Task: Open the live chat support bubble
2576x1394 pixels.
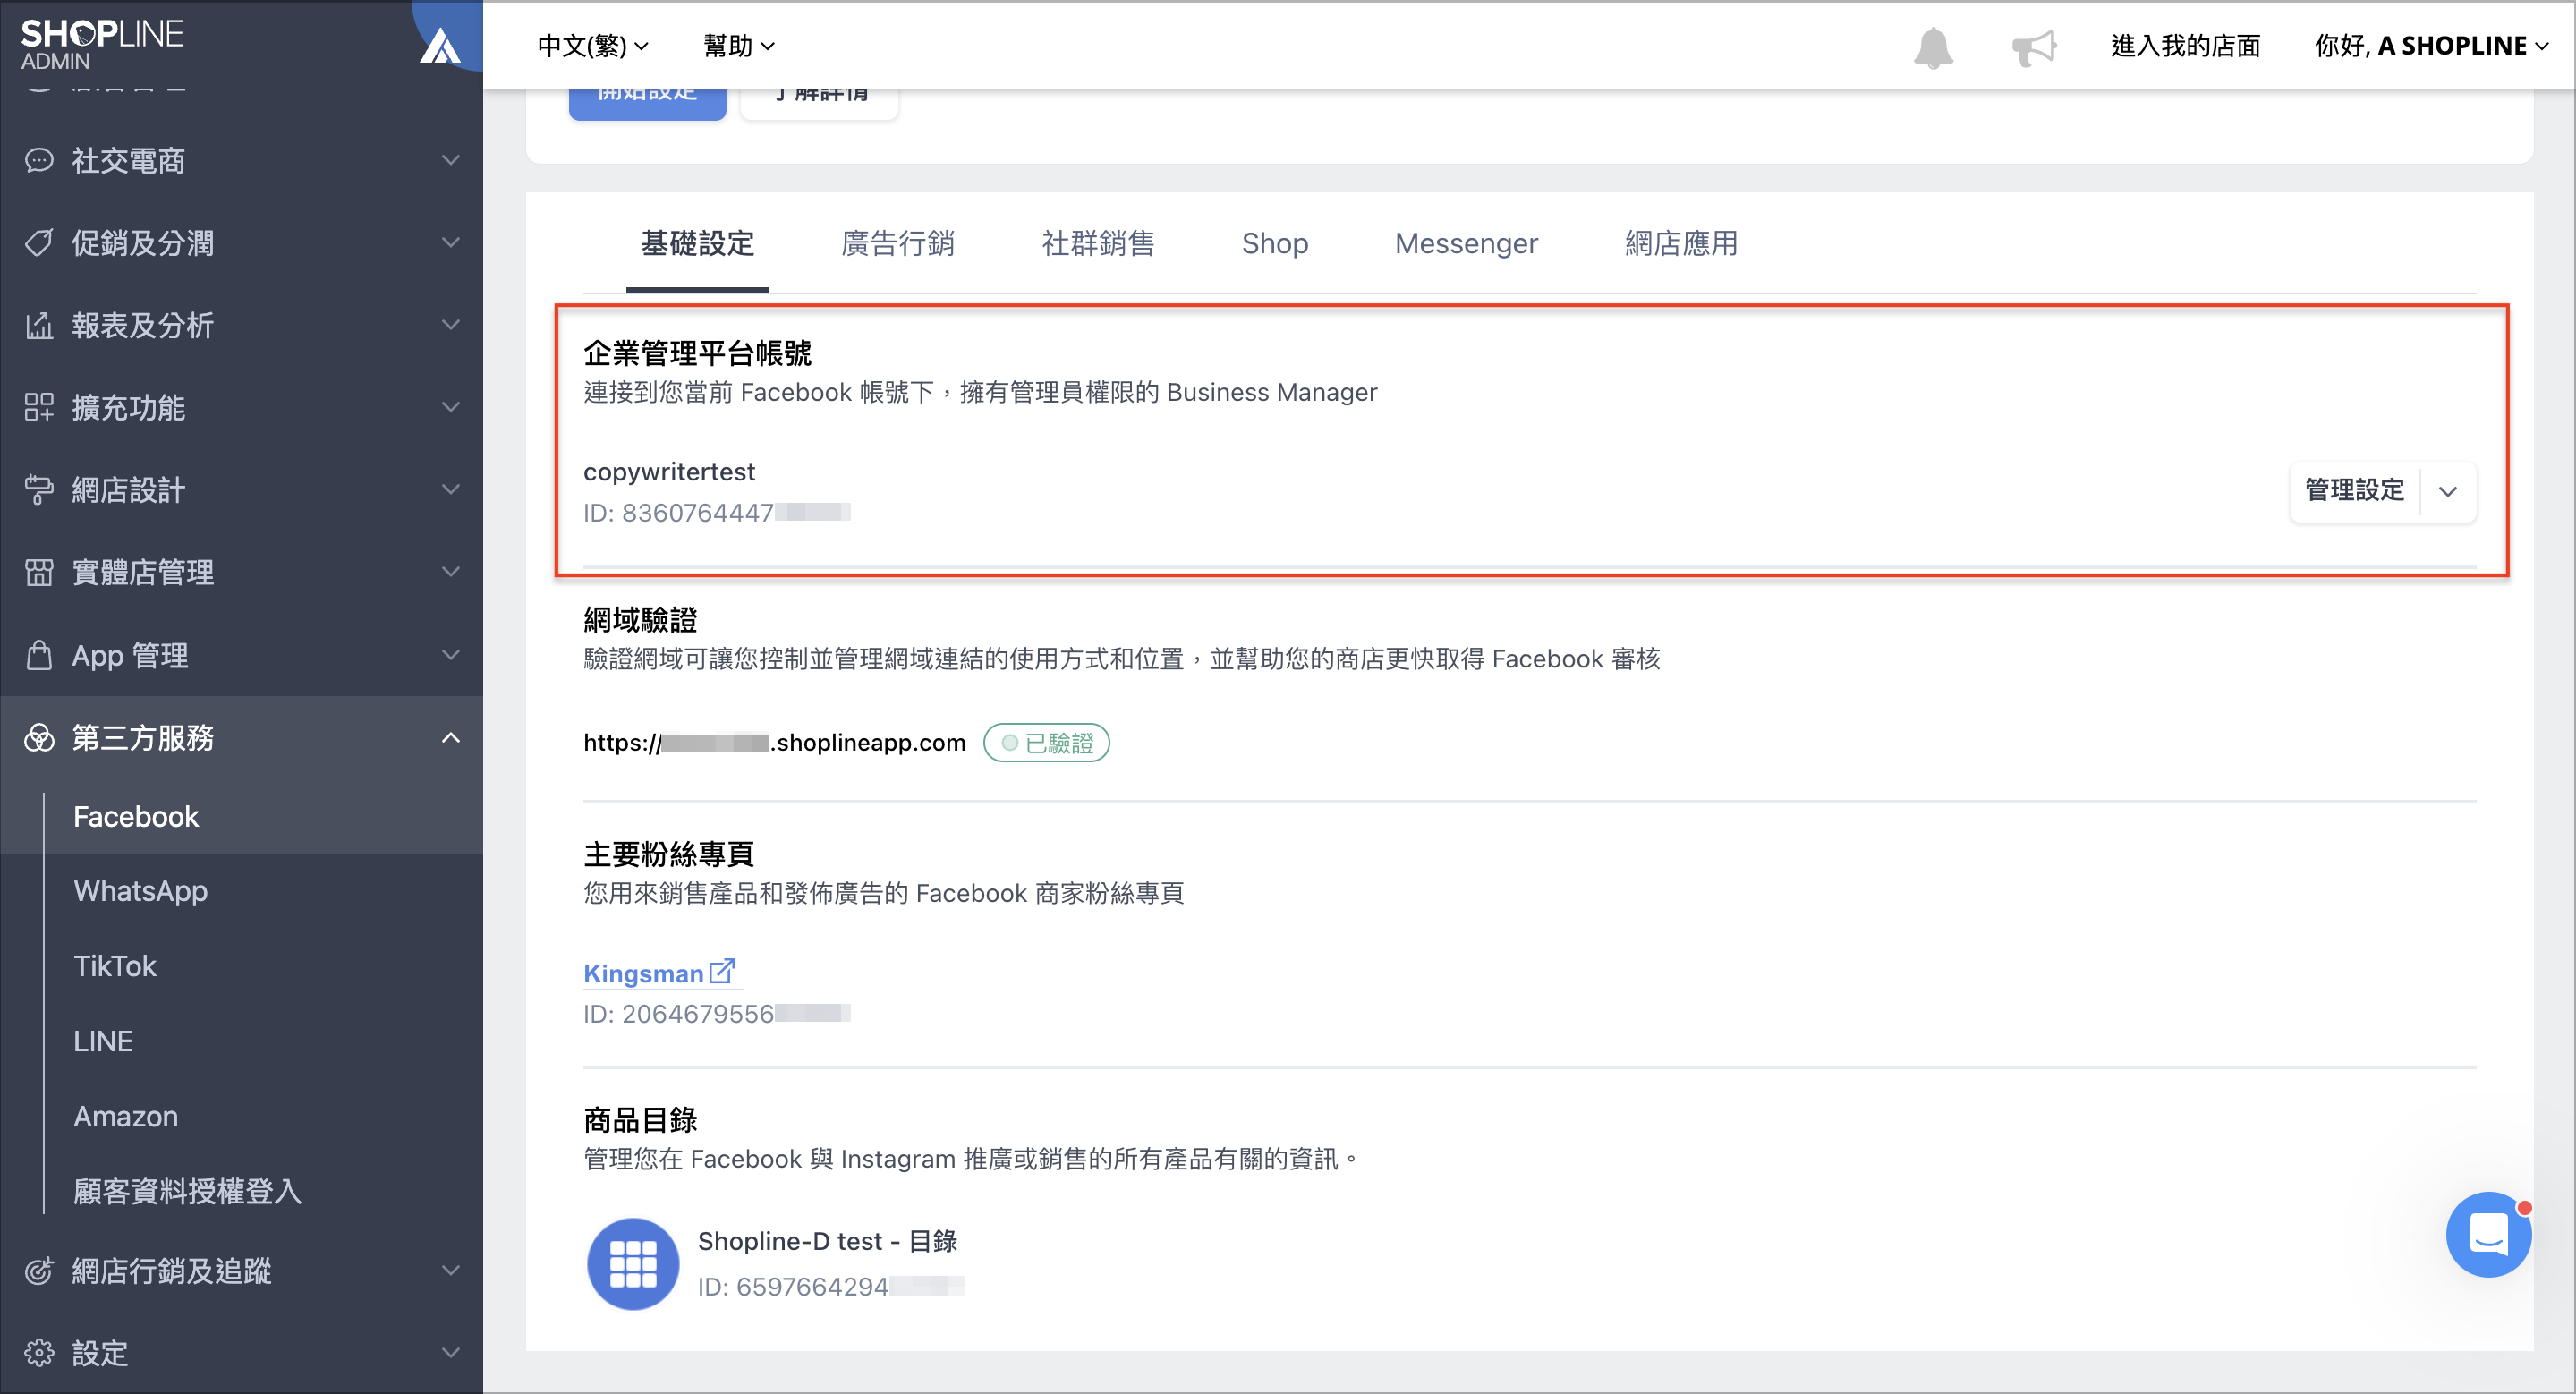Action: (x=2488, y=1233)
